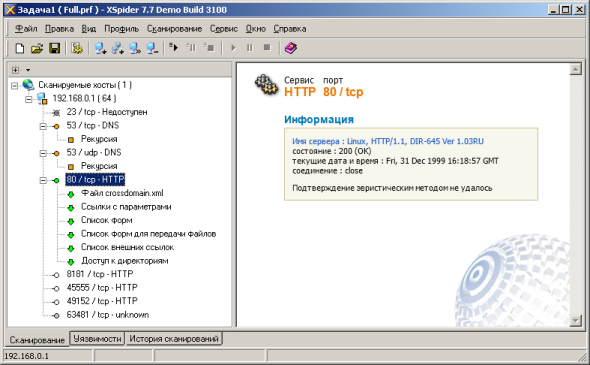Select '53 / udp - DNS' entry
This screenshot has width=590, height=365.
(94, 153)
